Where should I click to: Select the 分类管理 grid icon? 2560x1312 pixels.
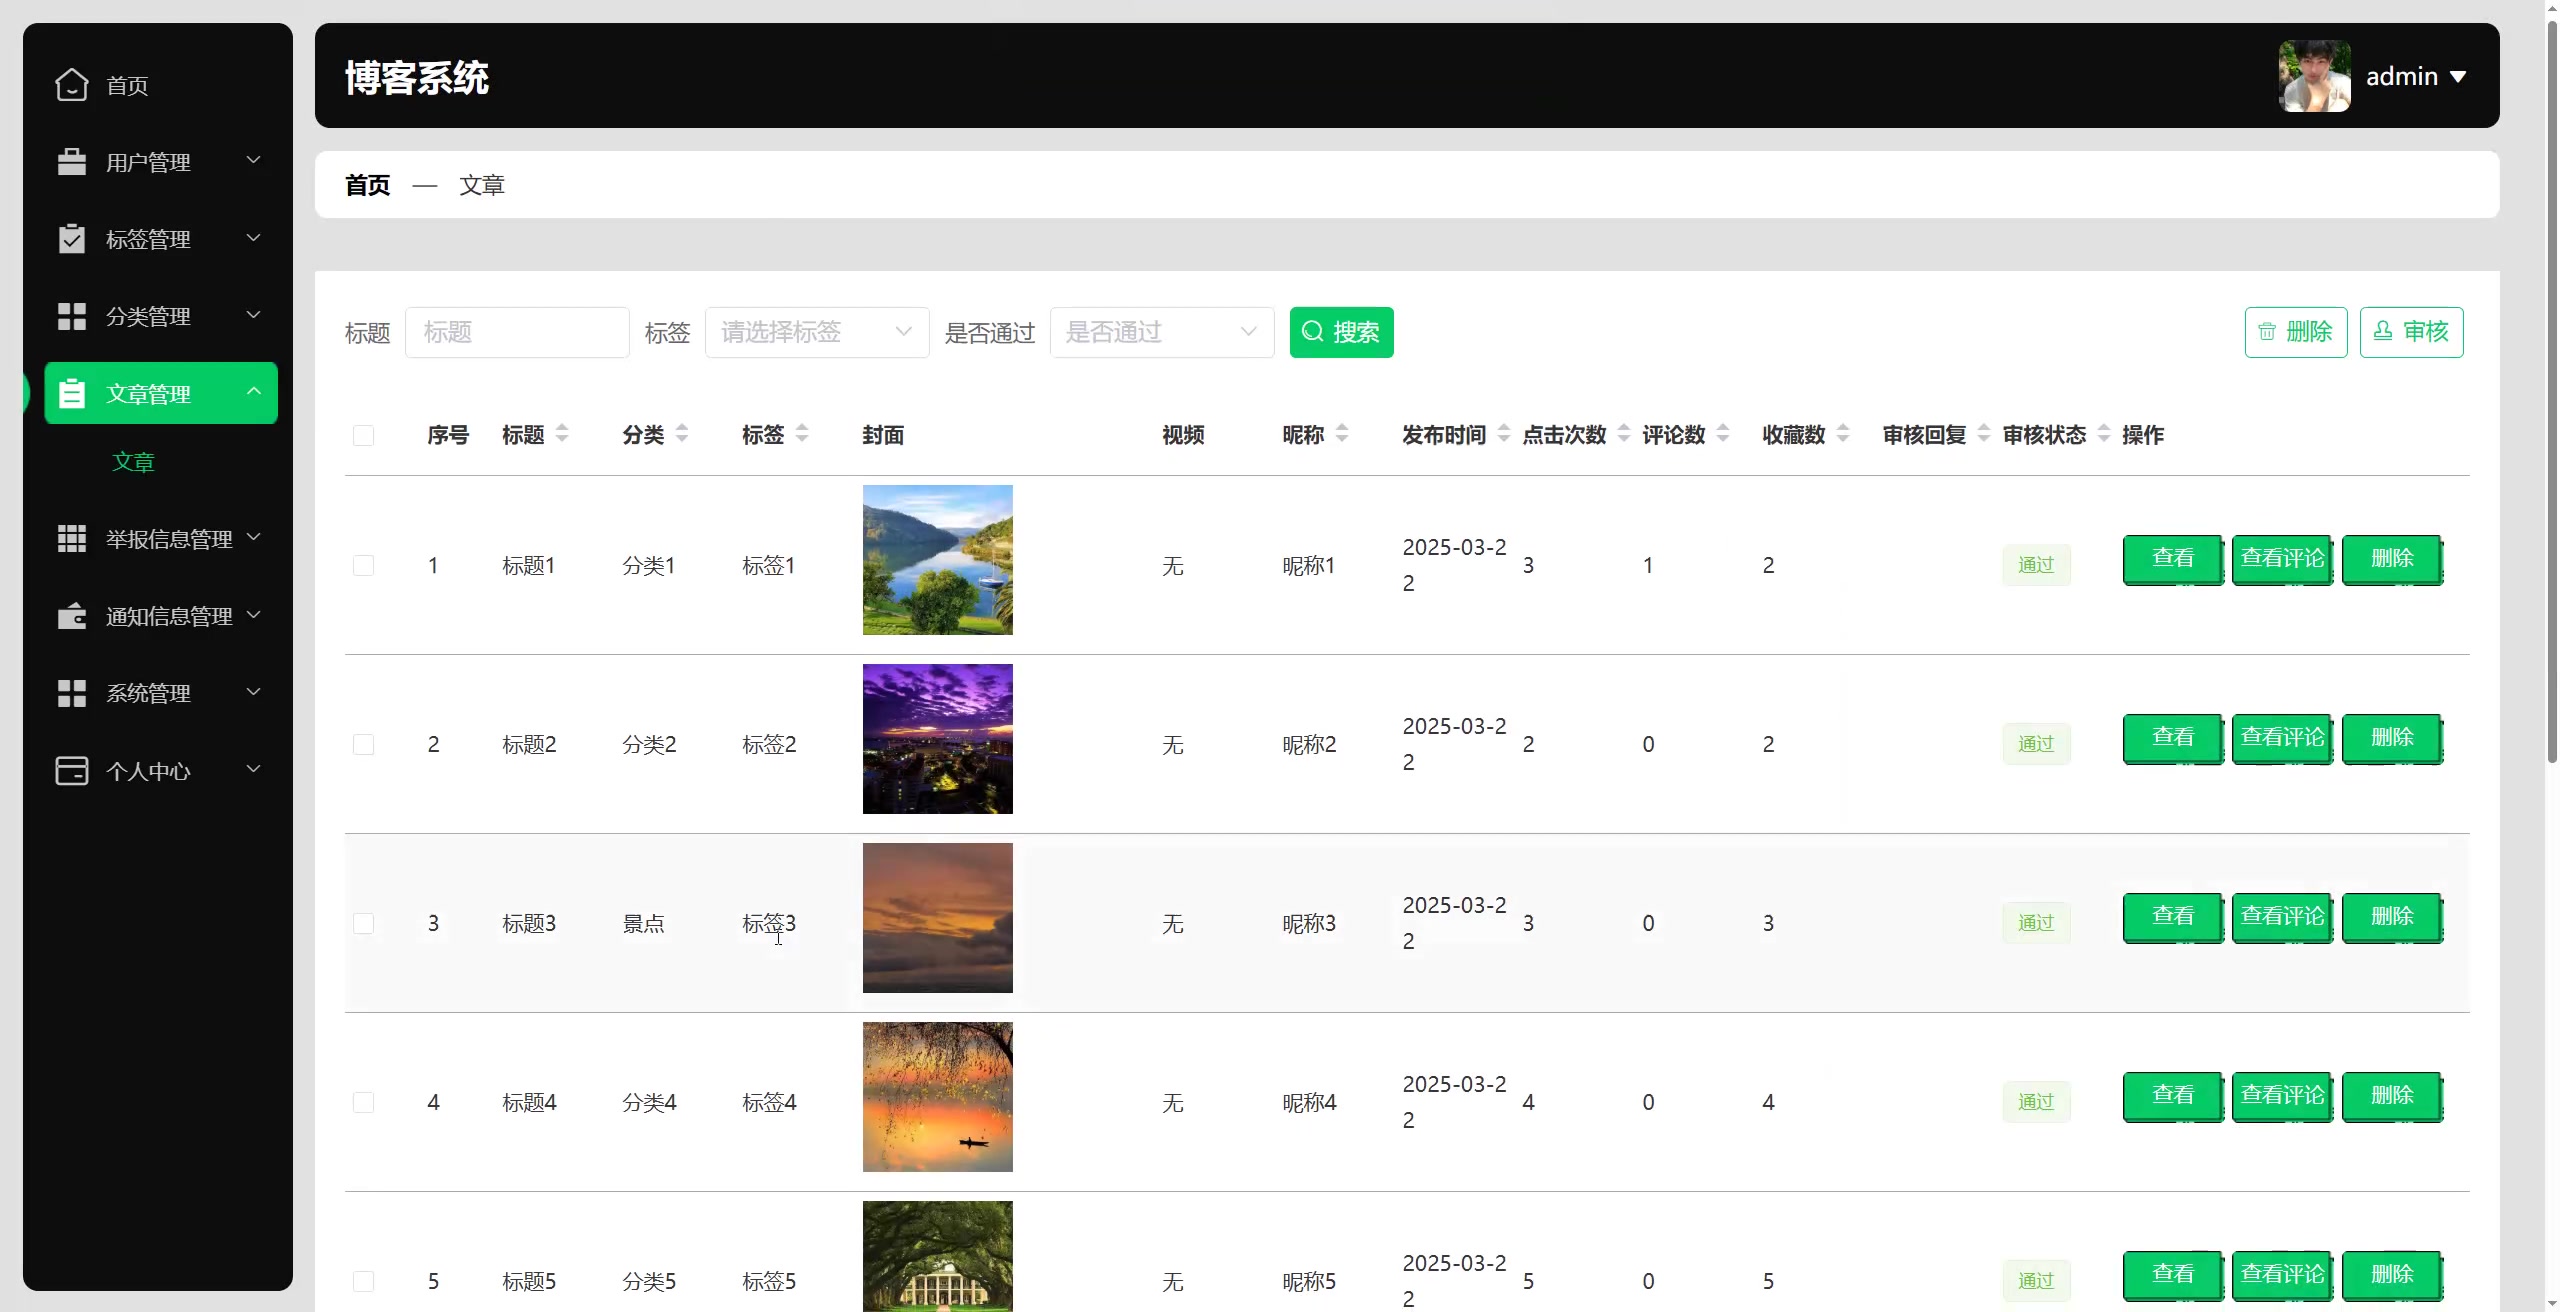point(71,315)
